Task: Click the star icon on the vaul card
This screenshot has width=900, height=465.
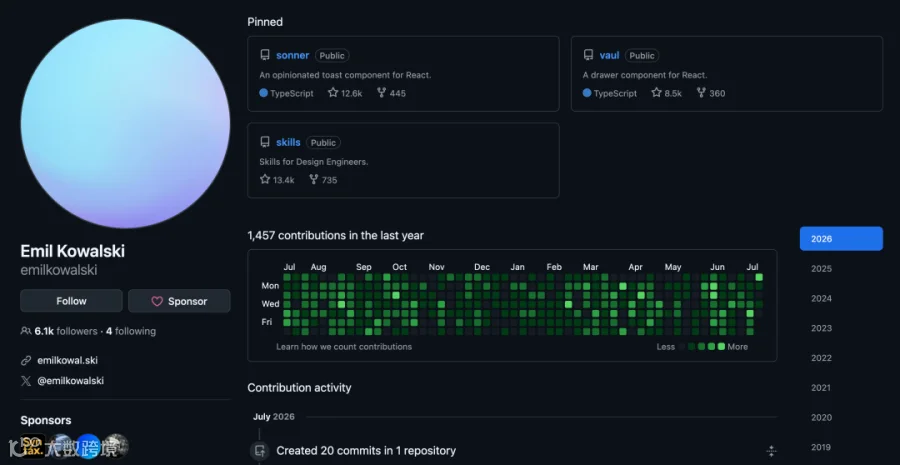Action: pos(657,92)
